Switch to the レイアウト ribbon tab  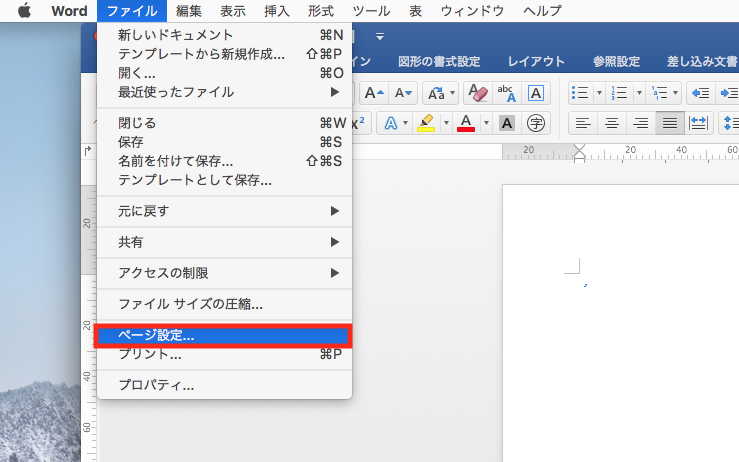pyautogui.click(x=536, y=61)
